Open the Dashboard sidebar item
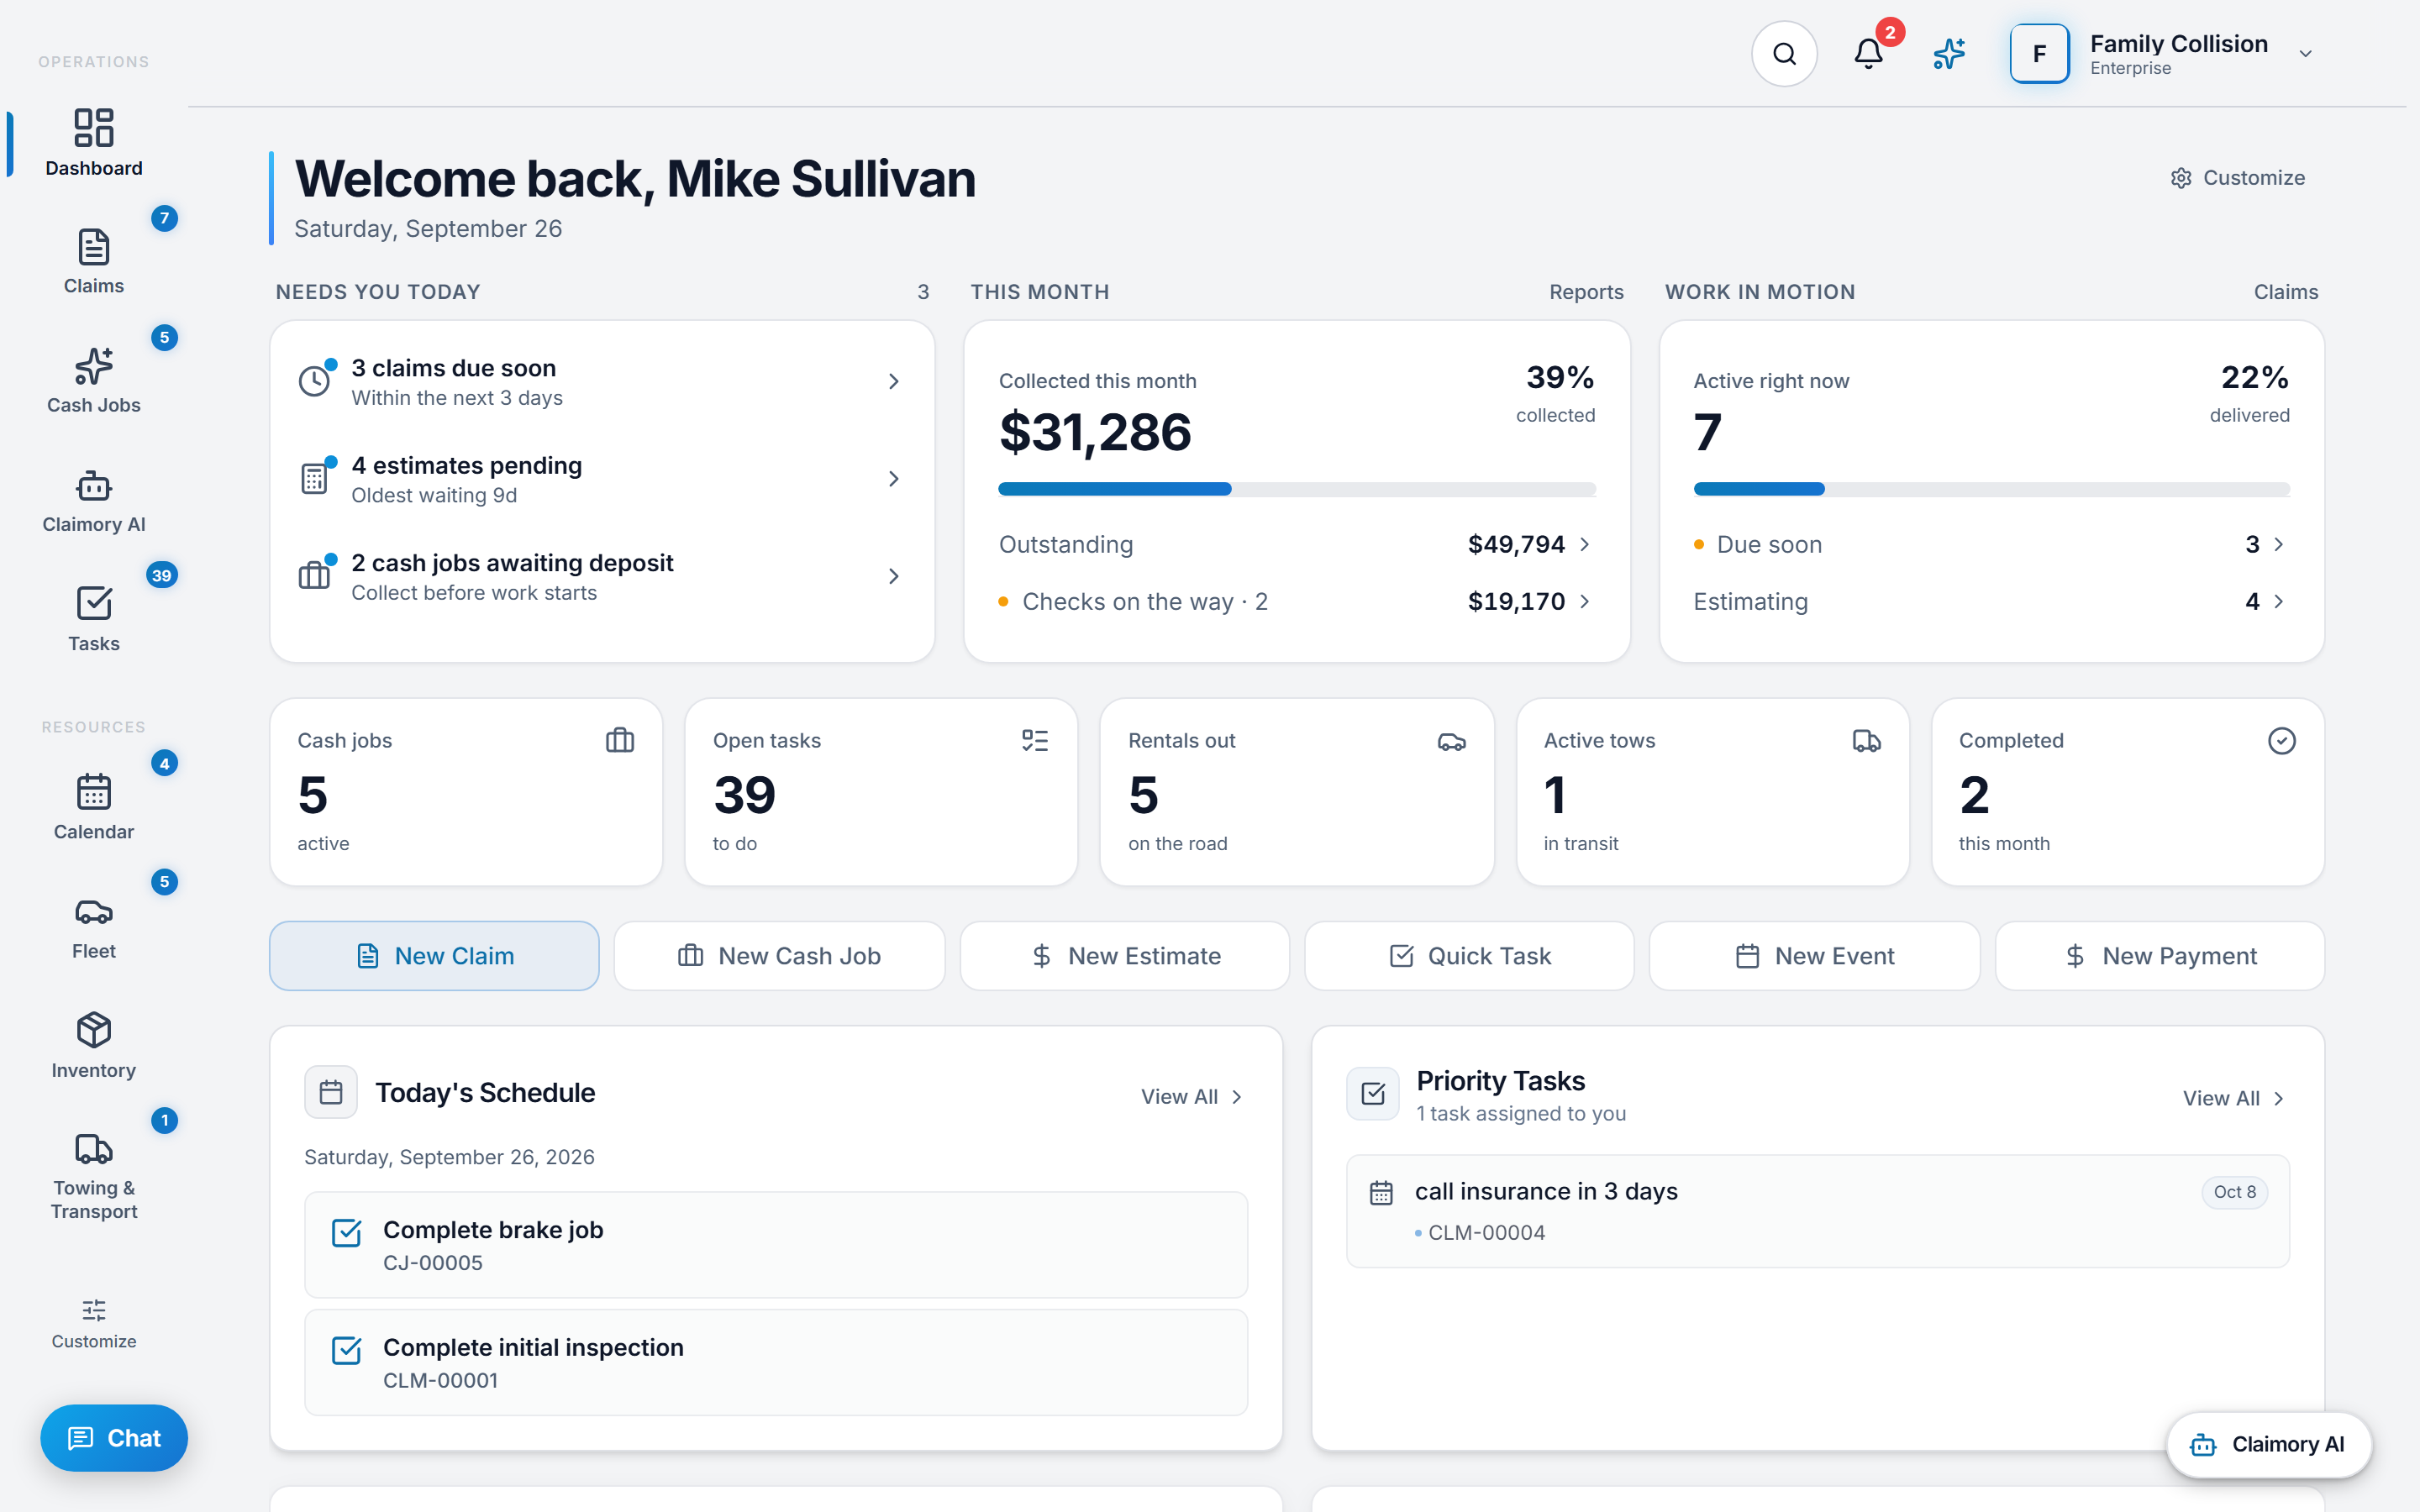This screenshot has width=2420, height=1512. pyautogui.click(x=94, y=142)
